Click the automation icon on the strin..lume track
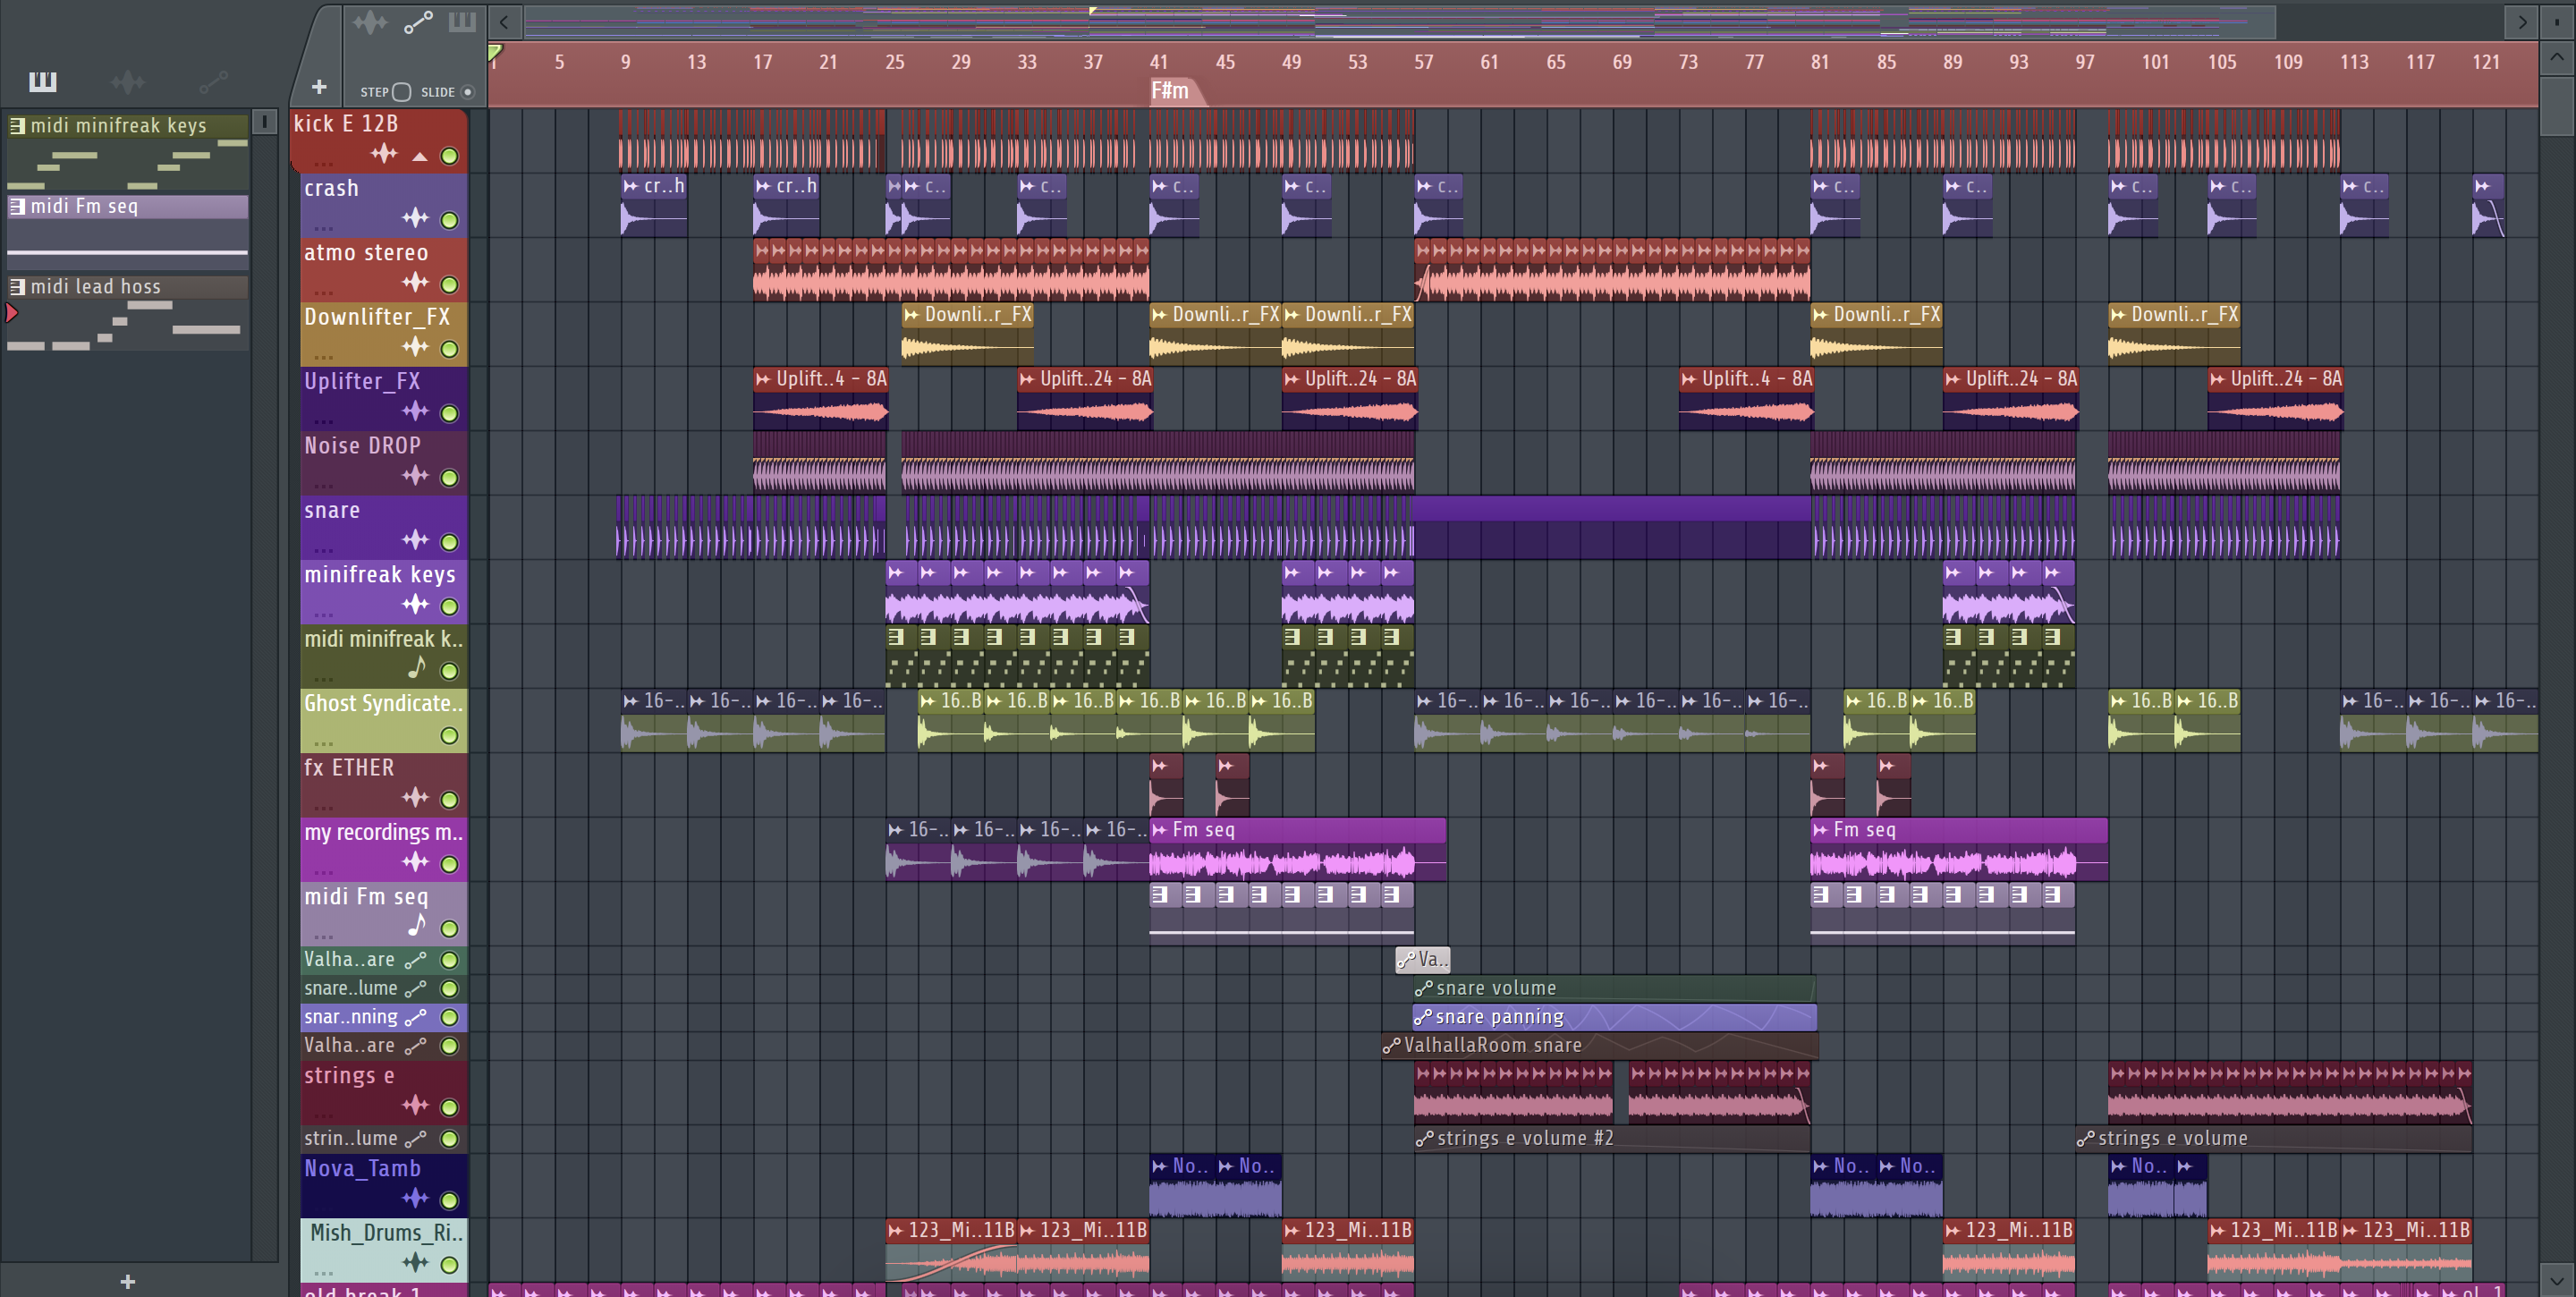Viewport: 2576px width, 1297px height. [416, 1138]
